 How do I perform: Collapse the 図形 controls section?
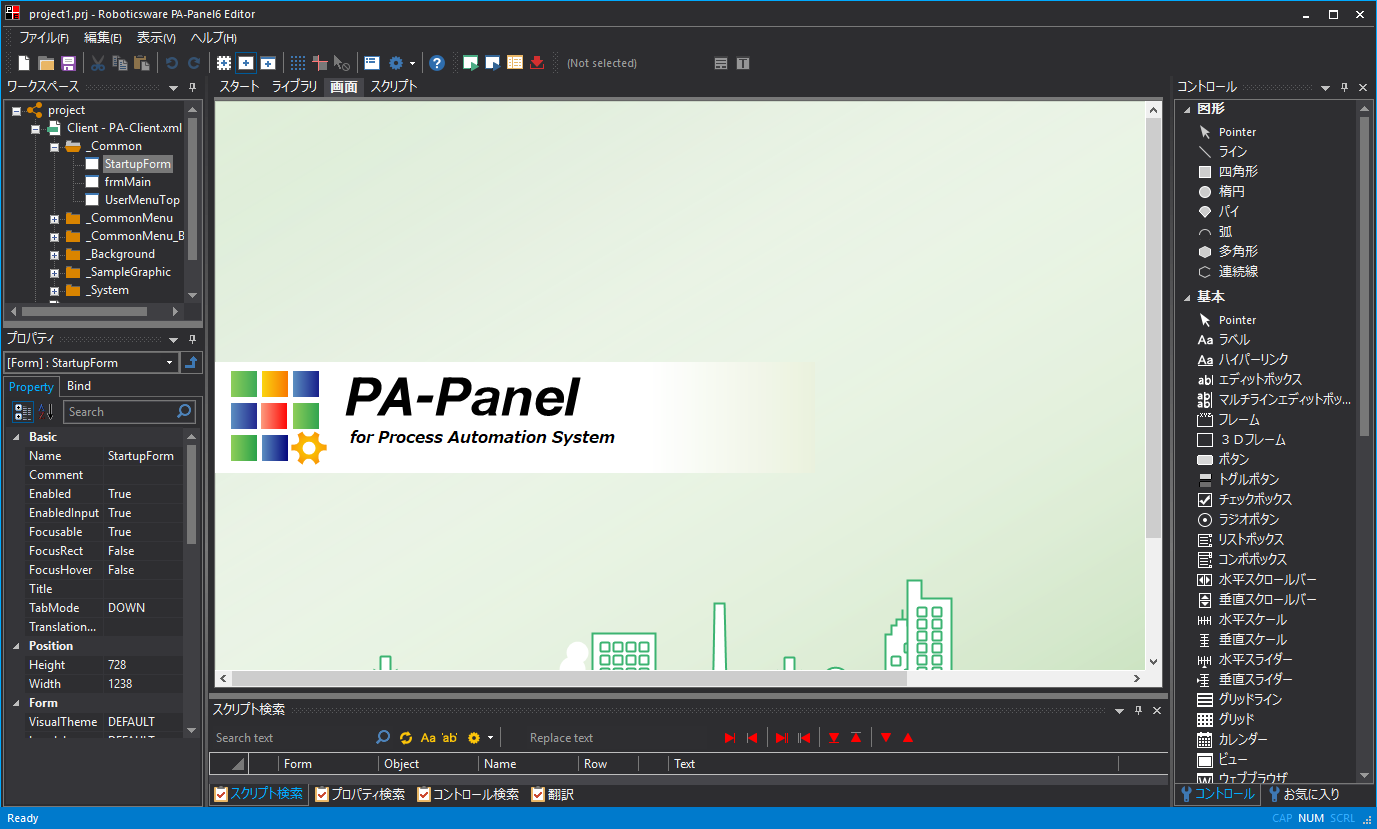tap(1187, 109)
